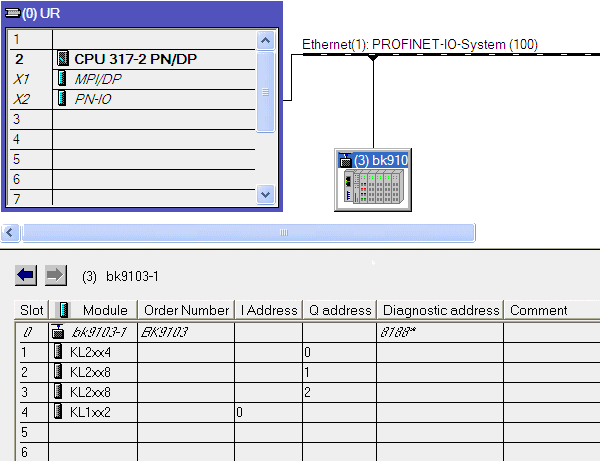The image size is (600, 461).
Task: Select the bk910 device station icon
Action: tap(346, 160)
